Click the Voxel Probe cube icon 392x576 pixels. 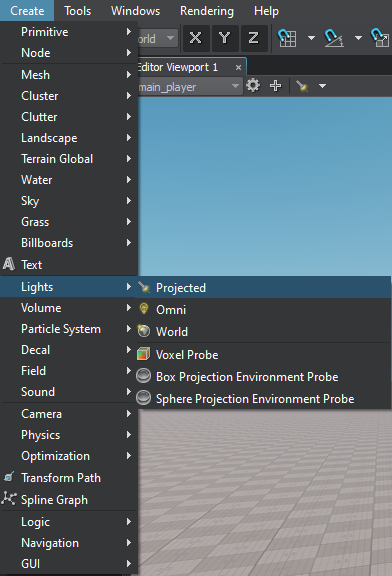(143, 354)
